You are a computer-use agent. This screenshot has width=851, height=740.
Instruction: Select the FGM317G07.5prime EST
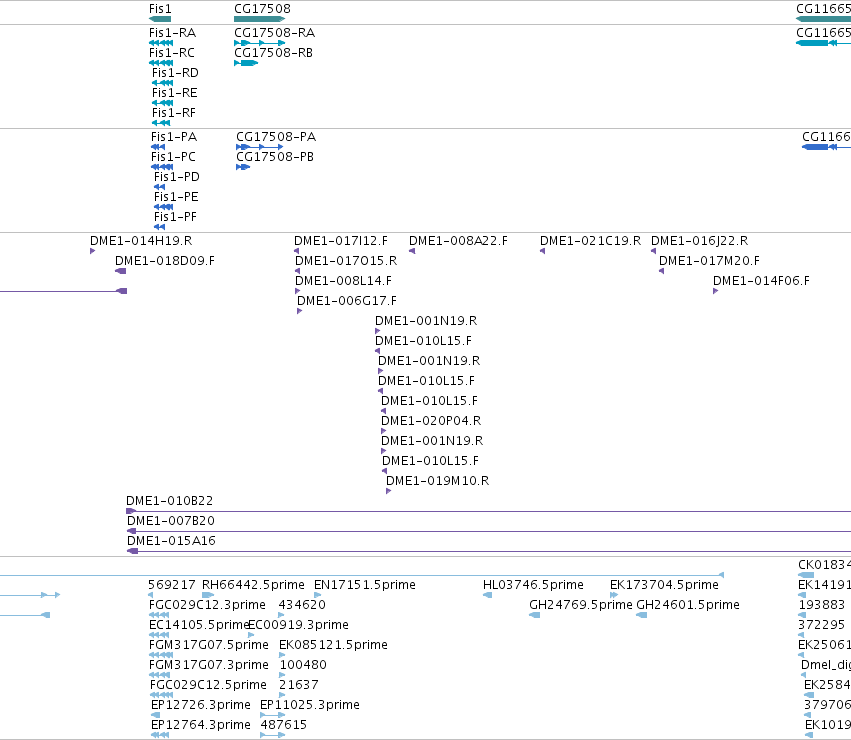click(161, 655)
